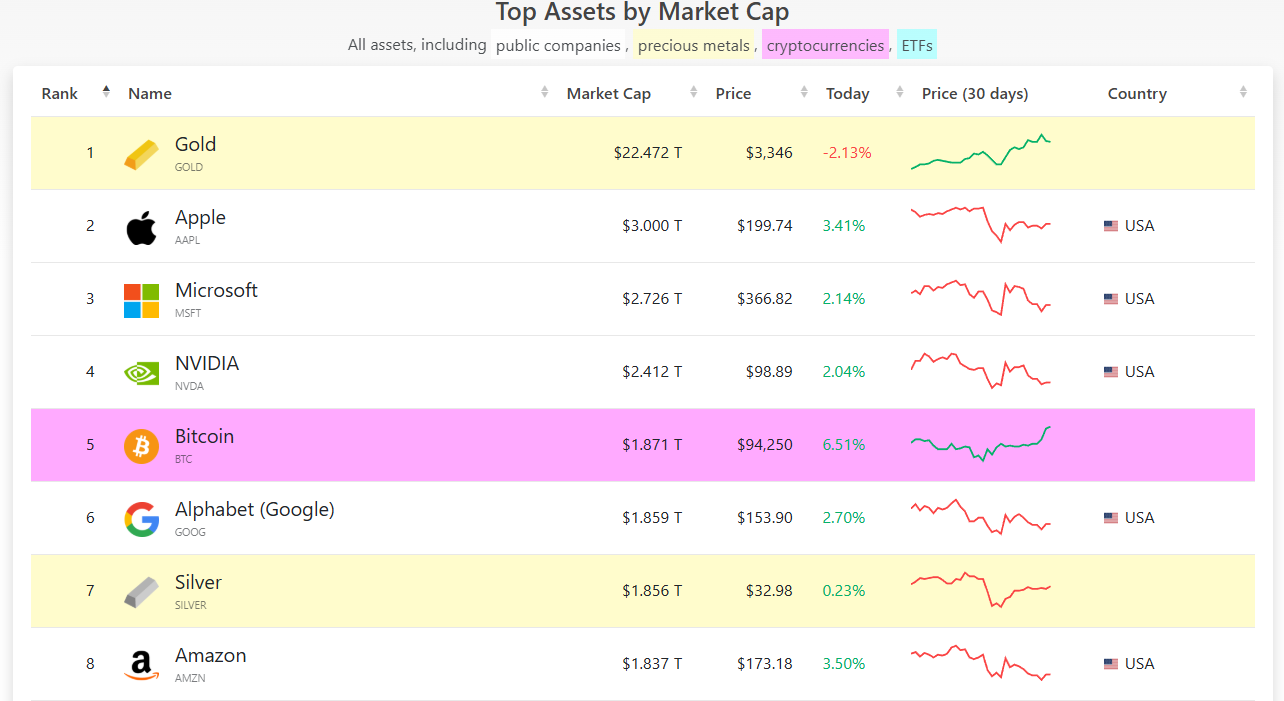This screenshot has width=1284, height=701.
Task: Click the USA flag in Apple's row
Action: 1111,226
